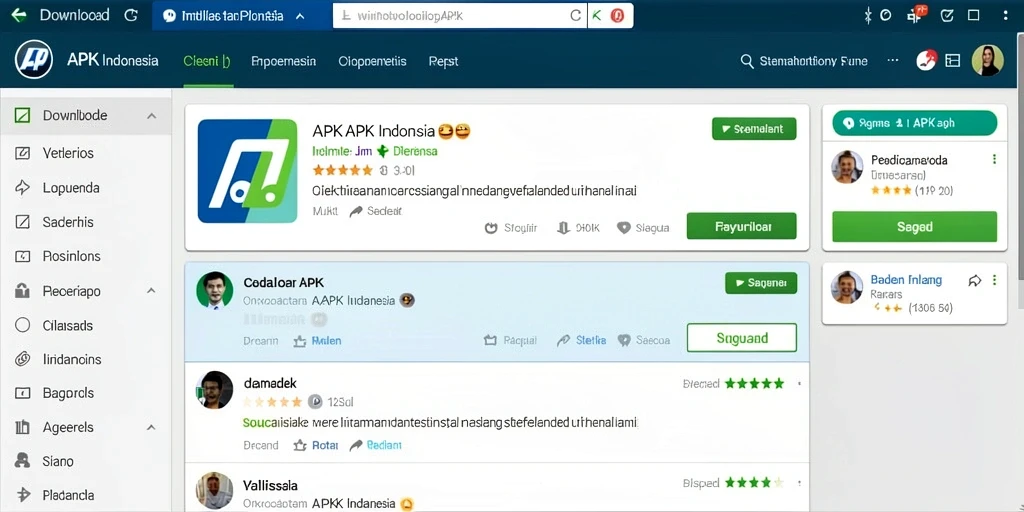
Task: Open options dots for Peadicamaroda card
Action: pyautogui.click(x=994, y=159)
